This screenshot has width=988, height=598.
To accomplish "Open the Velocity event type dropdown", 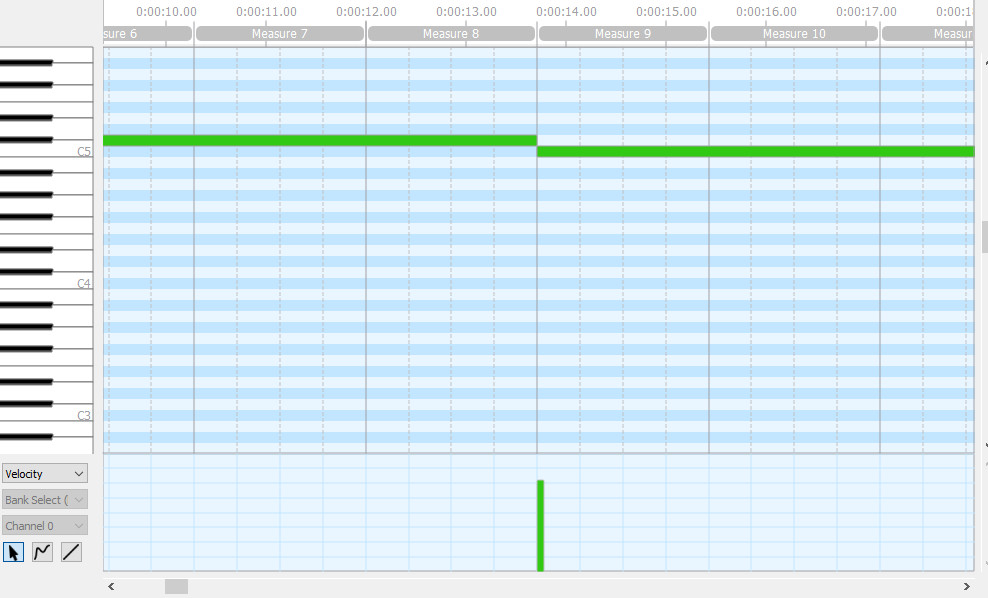I will tap(45, 474).
